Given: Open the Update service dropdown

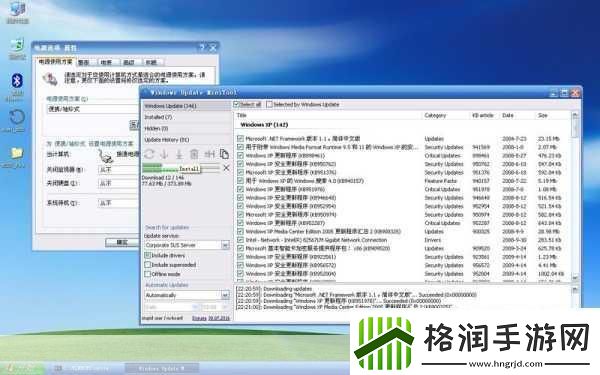Looking at the screenshot, I should (x=225, y=245).
